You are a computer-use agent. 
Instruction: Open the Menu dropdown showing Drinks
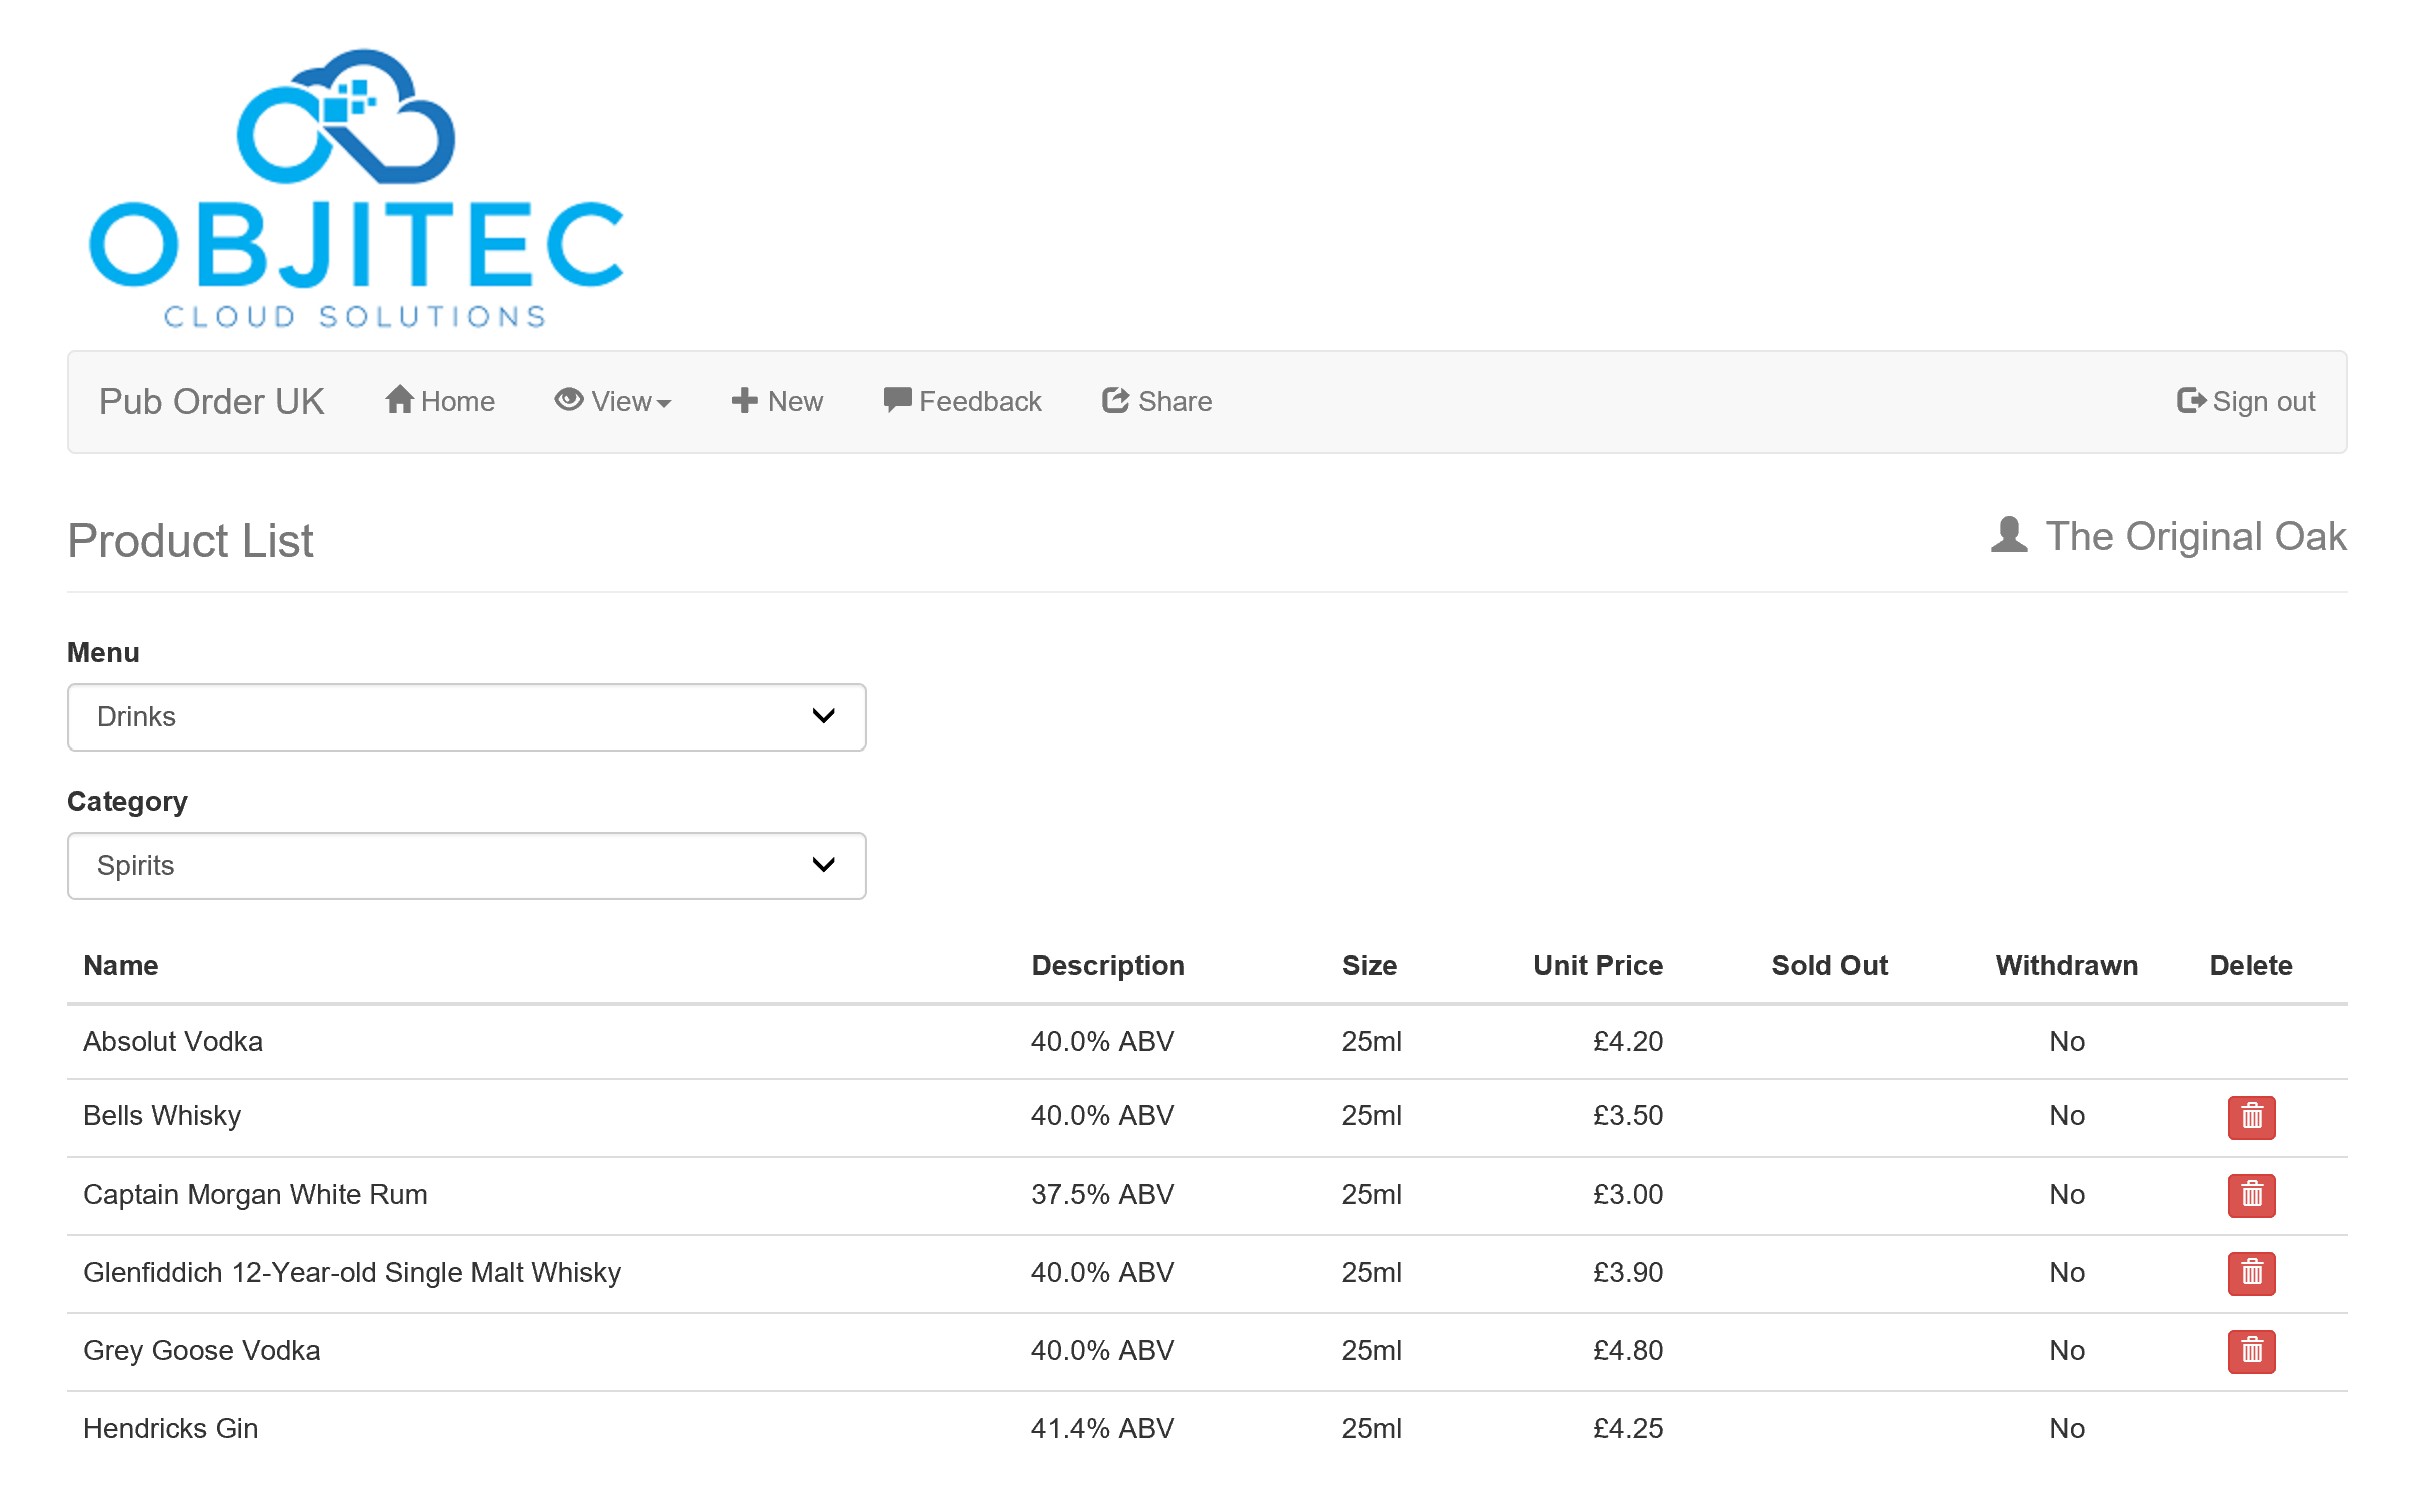point(466,717)
